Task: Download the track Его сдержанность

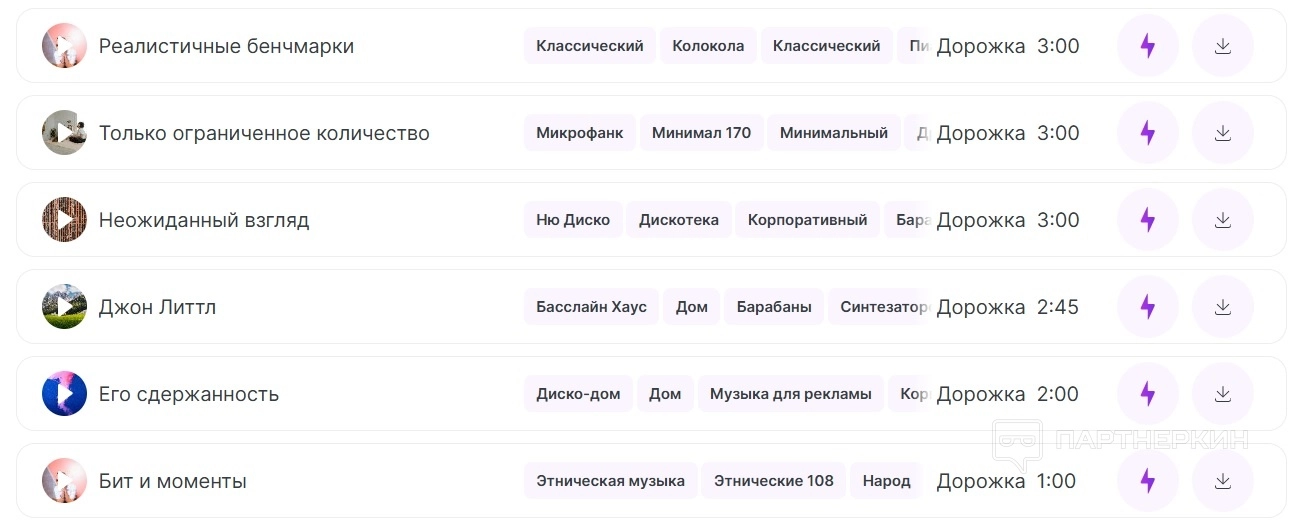Action: (x=1222, y=394)
